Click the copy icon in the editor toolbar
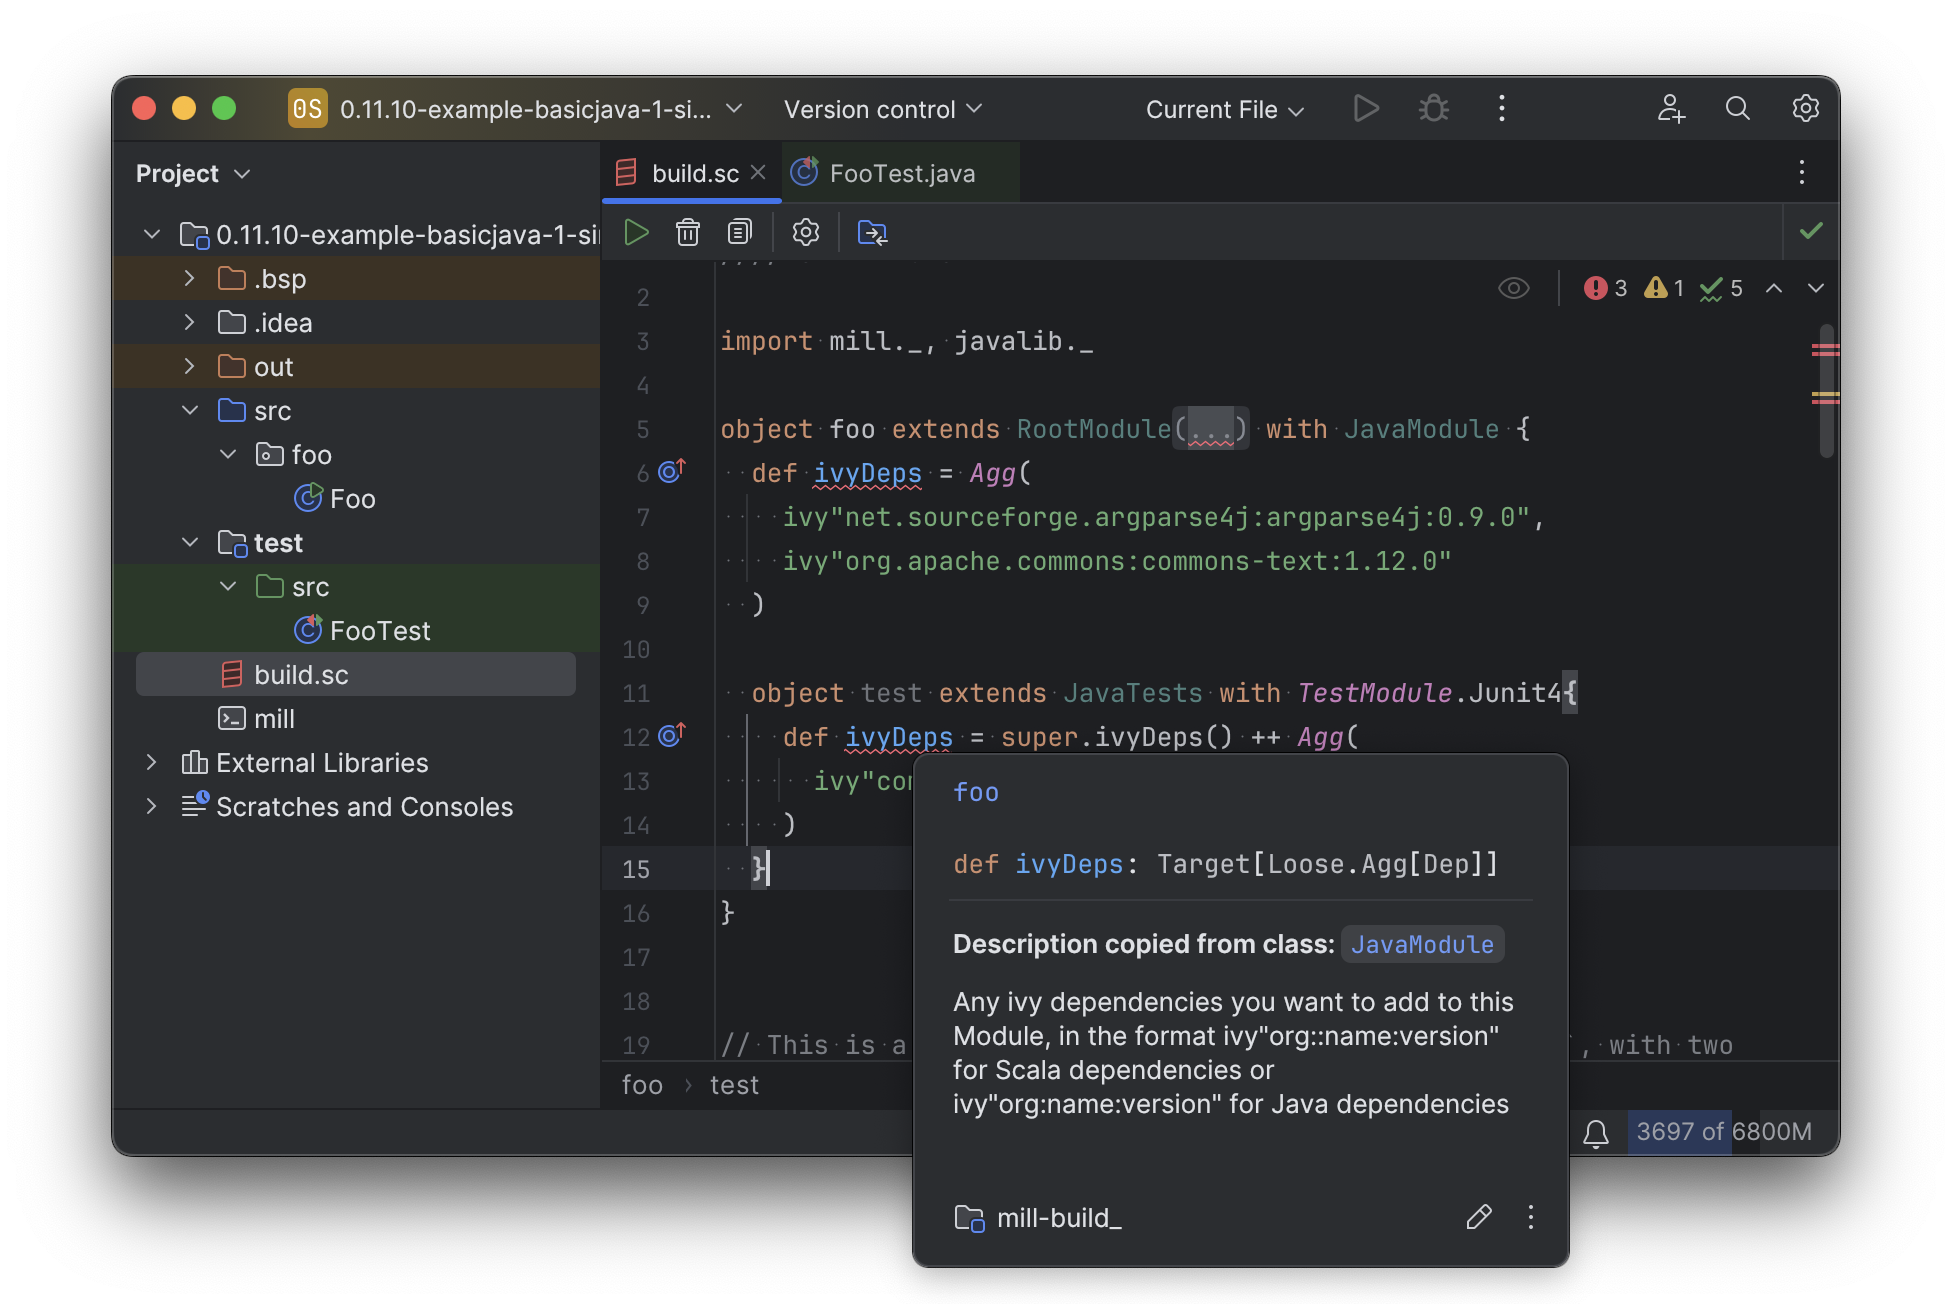 [x=739, y=231]
